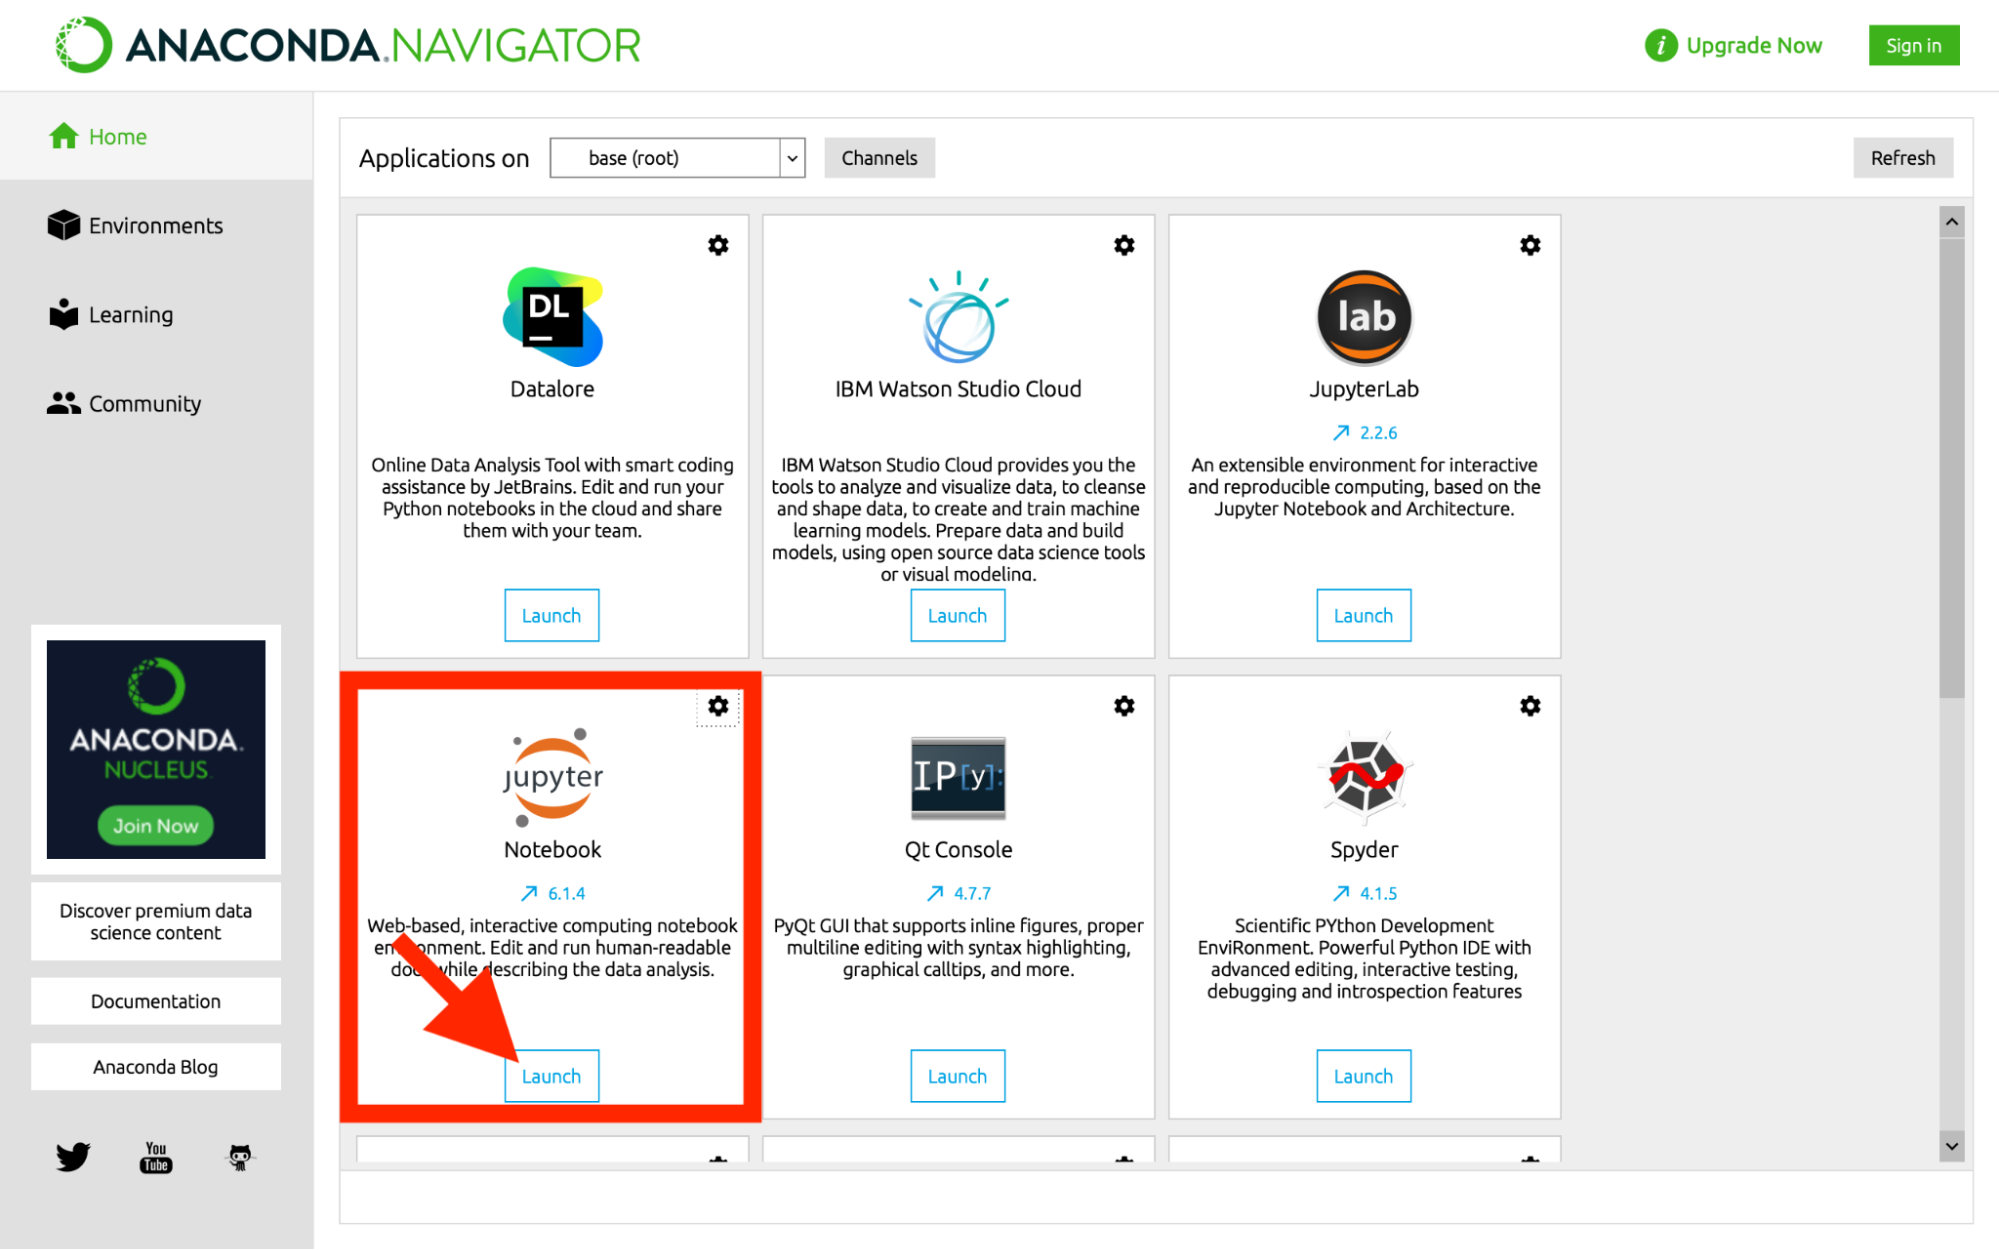Open the Community section
The image size is (1999, 1250).
pyautogui.click(x=143, y=402)
